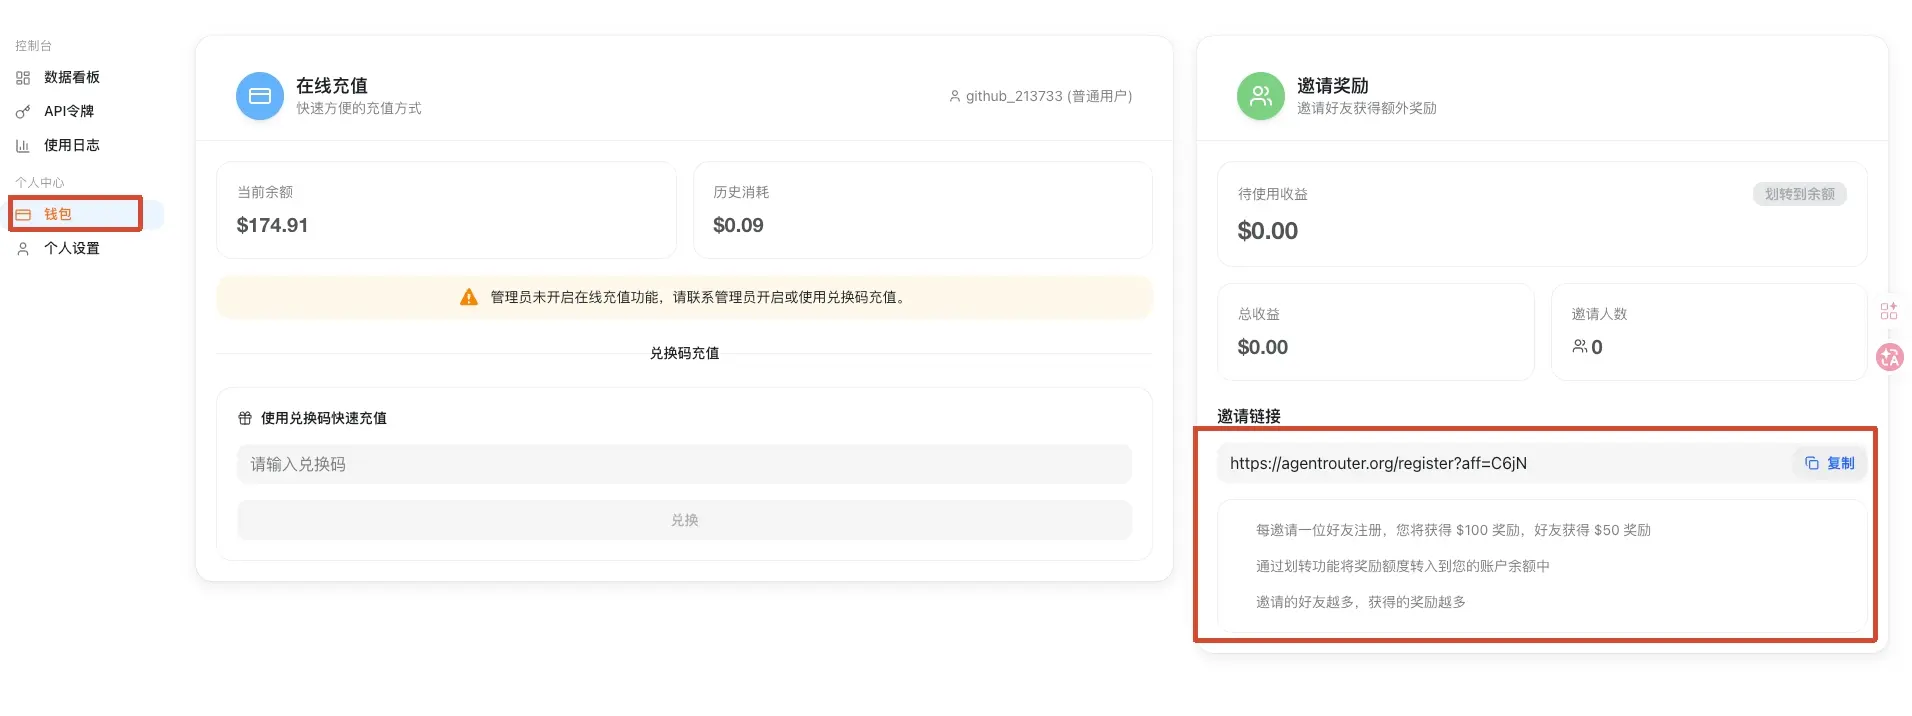This screenshot has width=1912, height=716.
Task: Click the text 邀请的好友越多，获得的奖励越多
Action: pyautogui.click(x=1361, y=602)
